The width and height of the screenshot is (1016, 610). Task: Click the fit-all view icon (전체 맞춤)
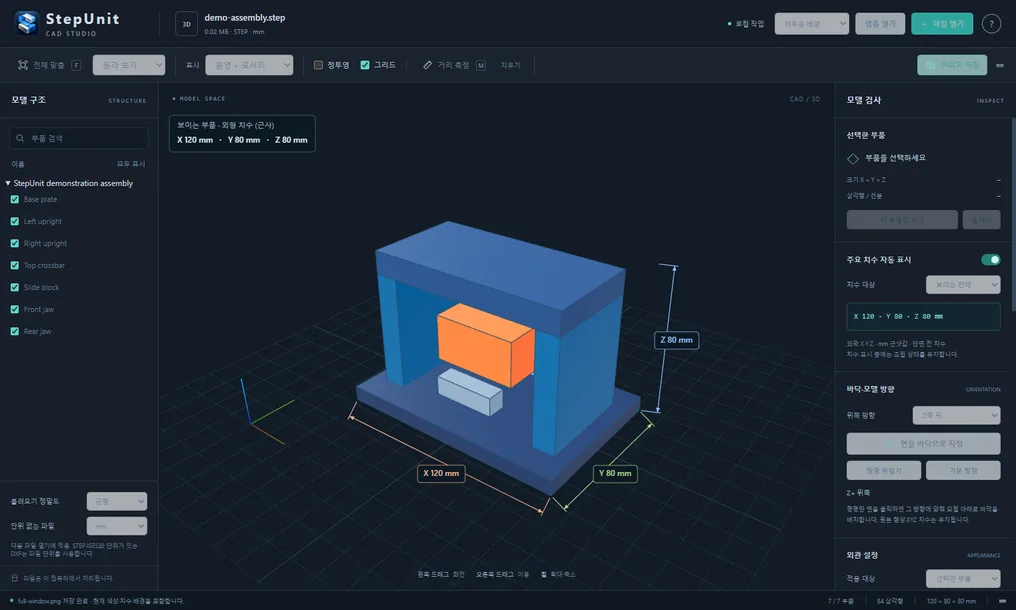coord(23,65)
